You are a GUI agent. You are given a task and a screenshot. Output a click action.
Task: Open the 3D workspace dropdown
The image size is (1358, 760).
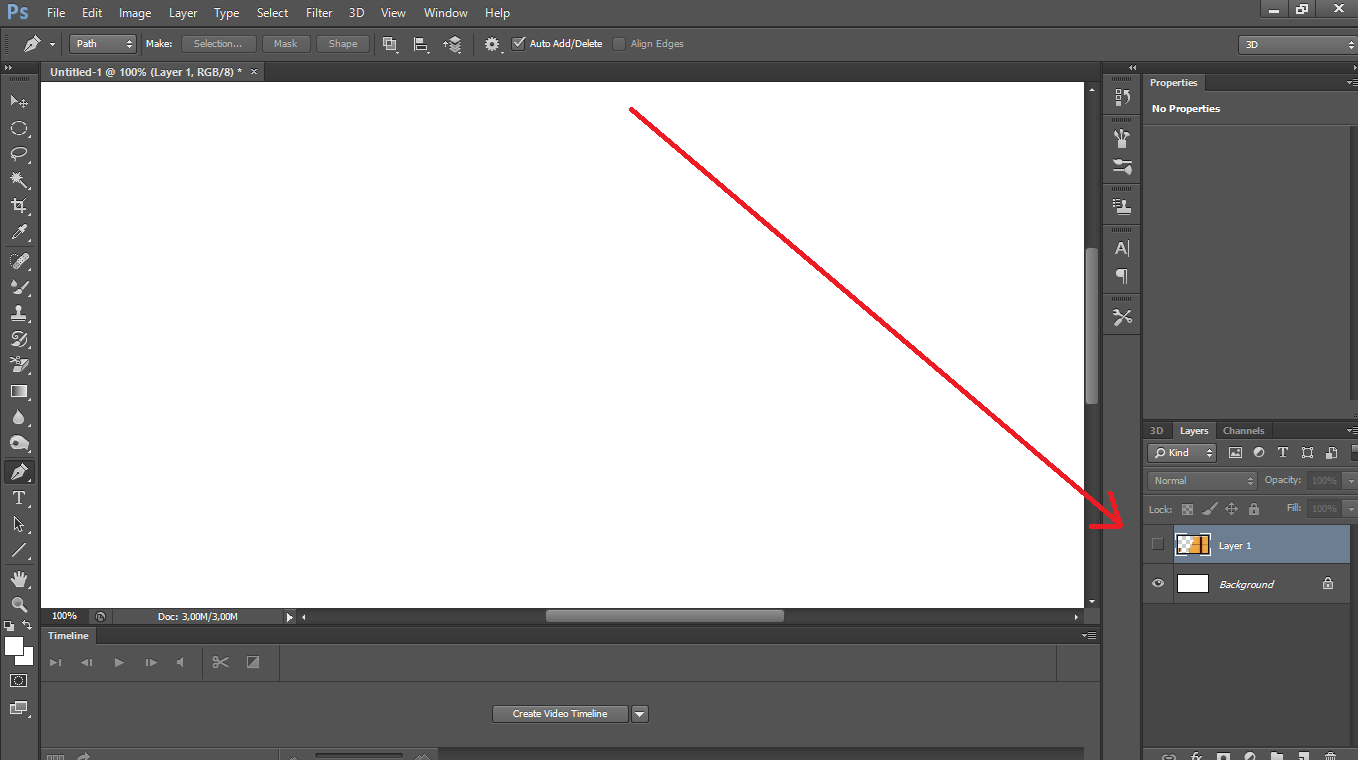pyautogui.click(x=1297, y=45)
